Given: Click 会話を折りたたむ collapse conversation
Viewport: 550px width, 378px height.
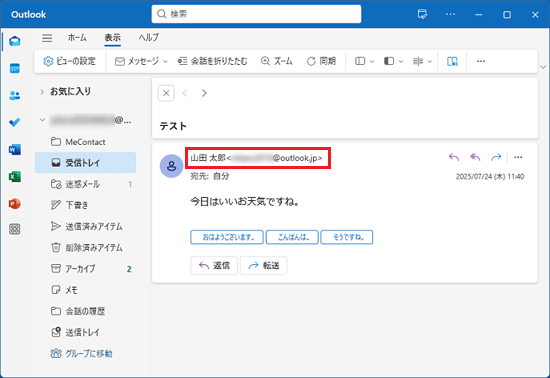Looking at the screenshot, I should [212, 61].
